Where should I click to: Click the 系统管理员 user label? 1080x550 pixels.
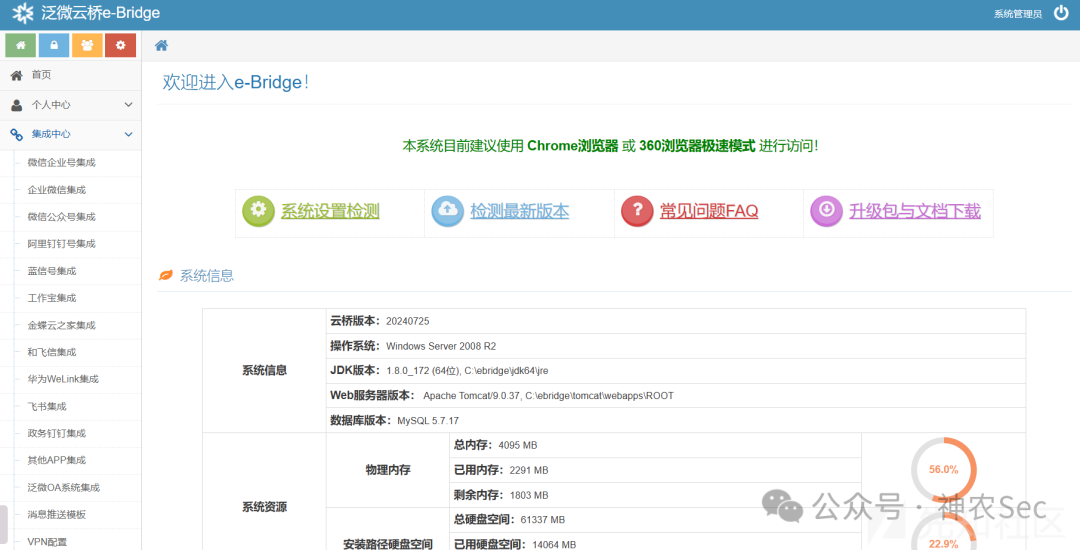point(1017,14)
